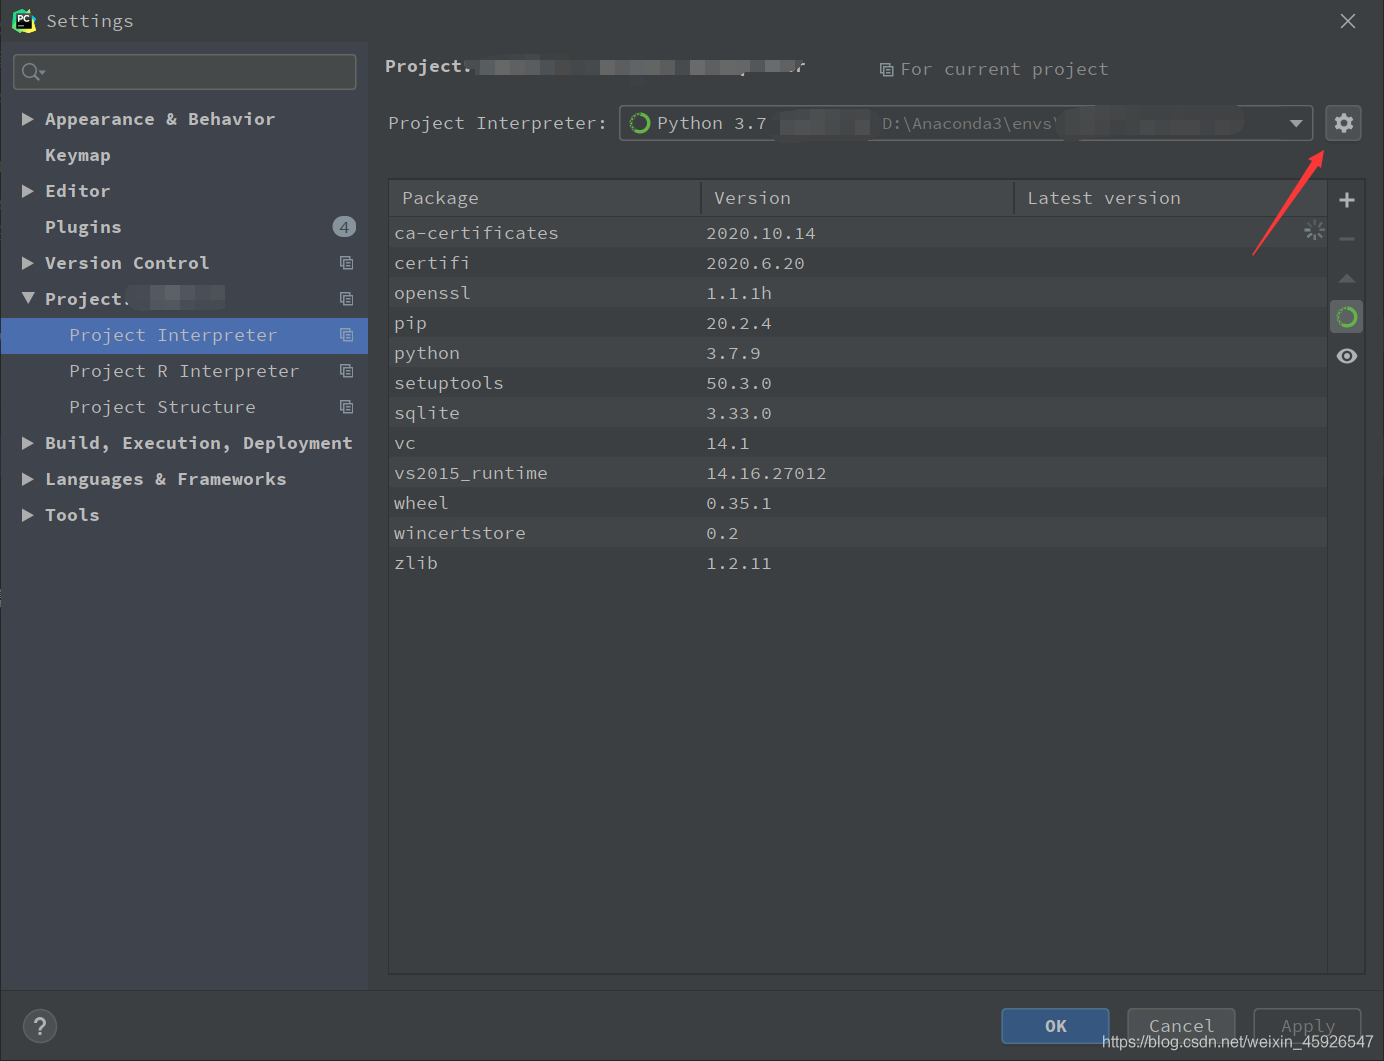This screenshot has height=1061, width=1384.
Task: Open the interpreter settings gear menu
Action: click(x=1343, y=123)
